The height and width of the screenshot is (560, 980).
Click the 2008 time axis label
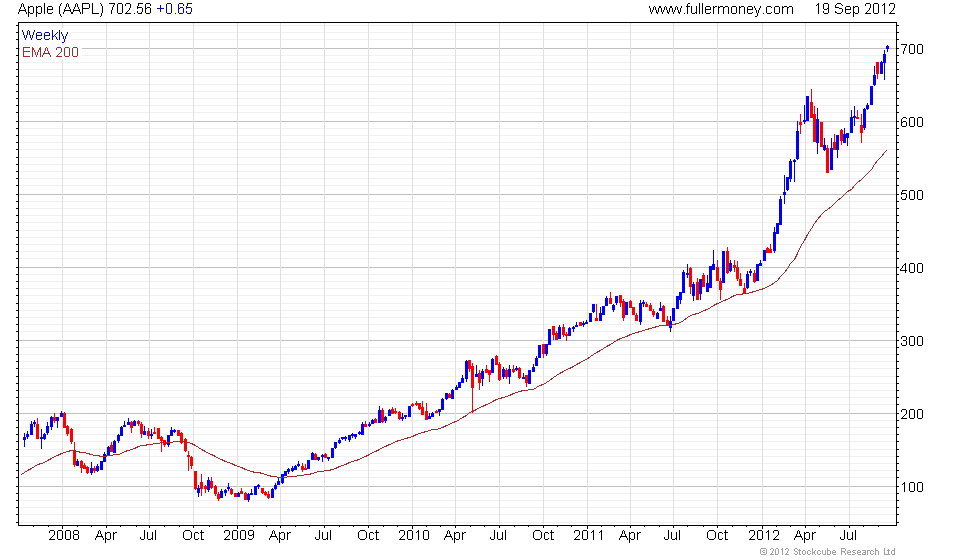(x=64, y=536)
